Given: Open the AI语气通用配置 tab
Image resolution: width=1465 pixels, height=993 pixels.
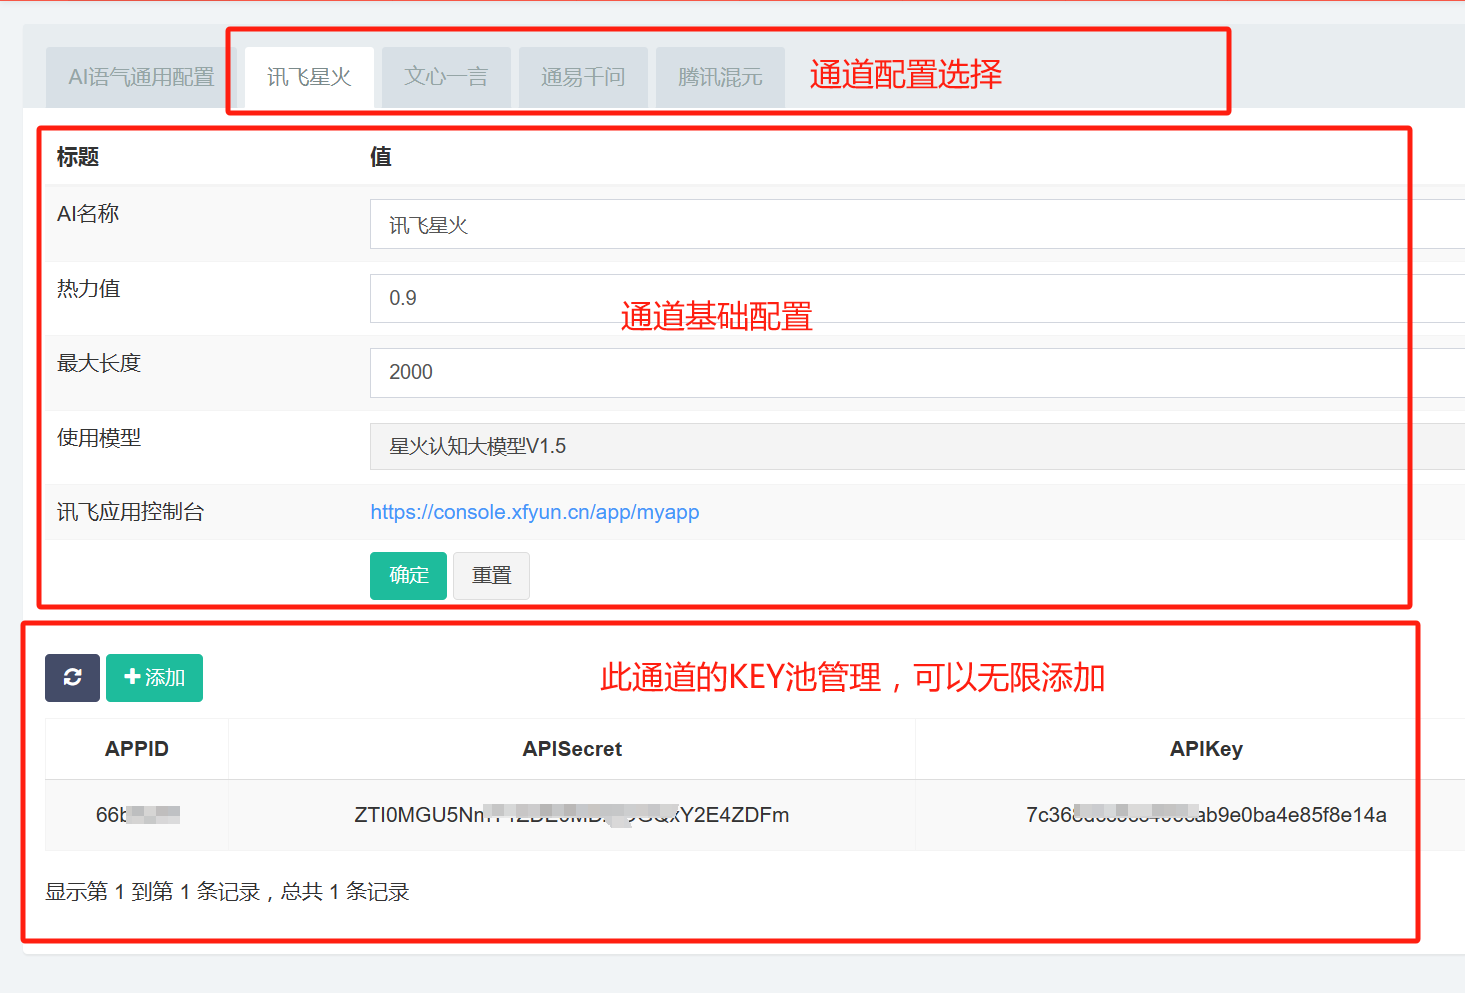Looking at the screenshot, I should coord(141,77).
